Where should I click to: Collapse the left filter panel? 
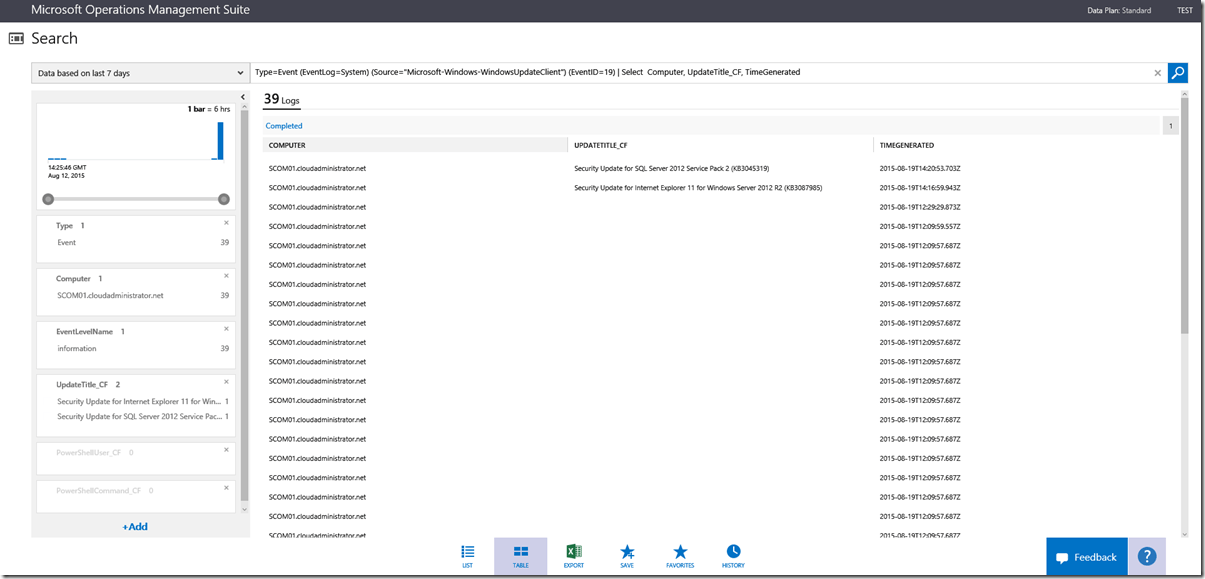(243, 97)
